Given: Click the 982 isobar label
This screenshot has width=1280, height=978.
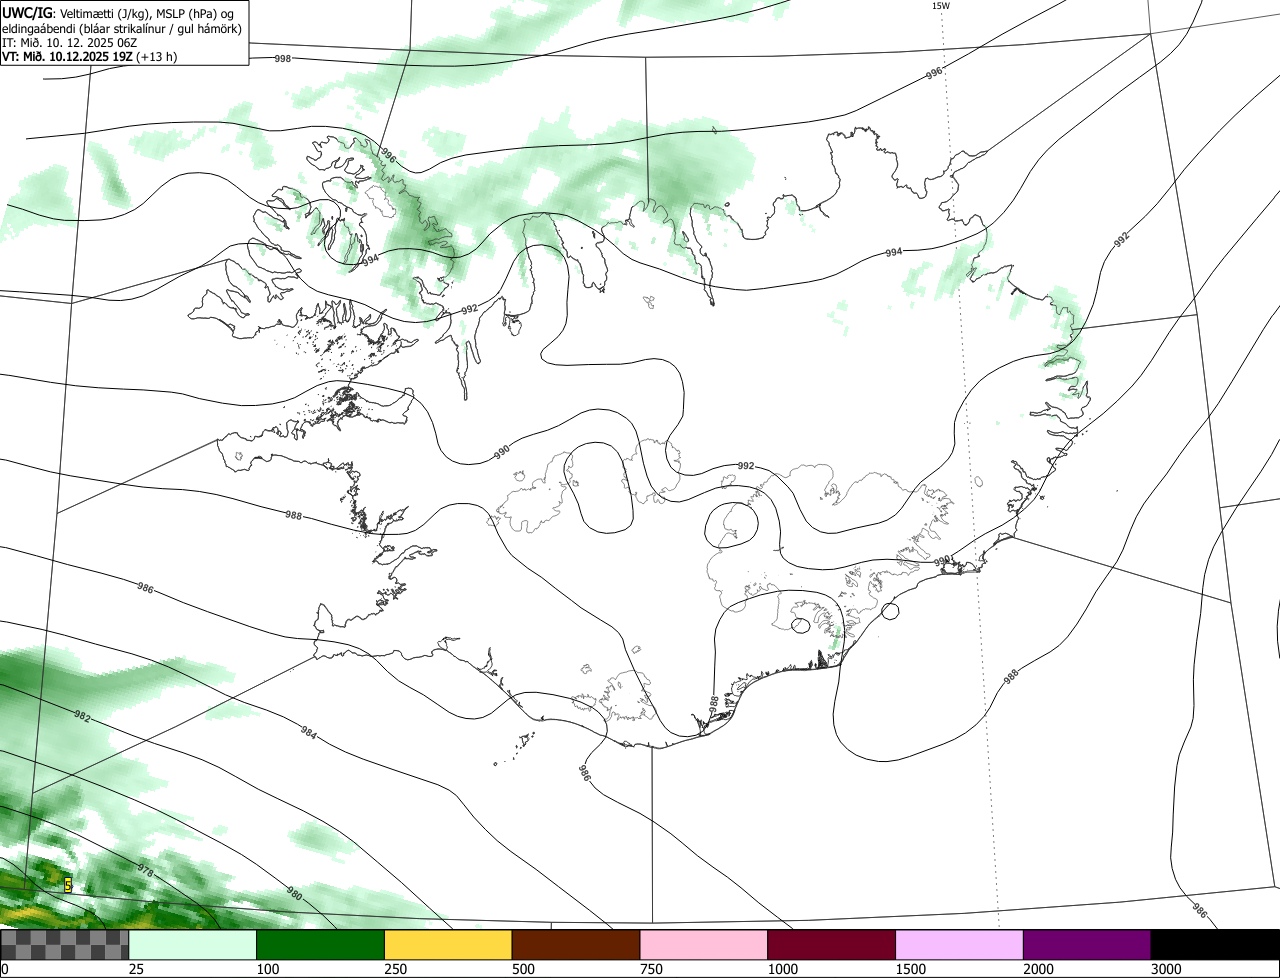Looking at the screenshot, I should (x=81, y=716).
